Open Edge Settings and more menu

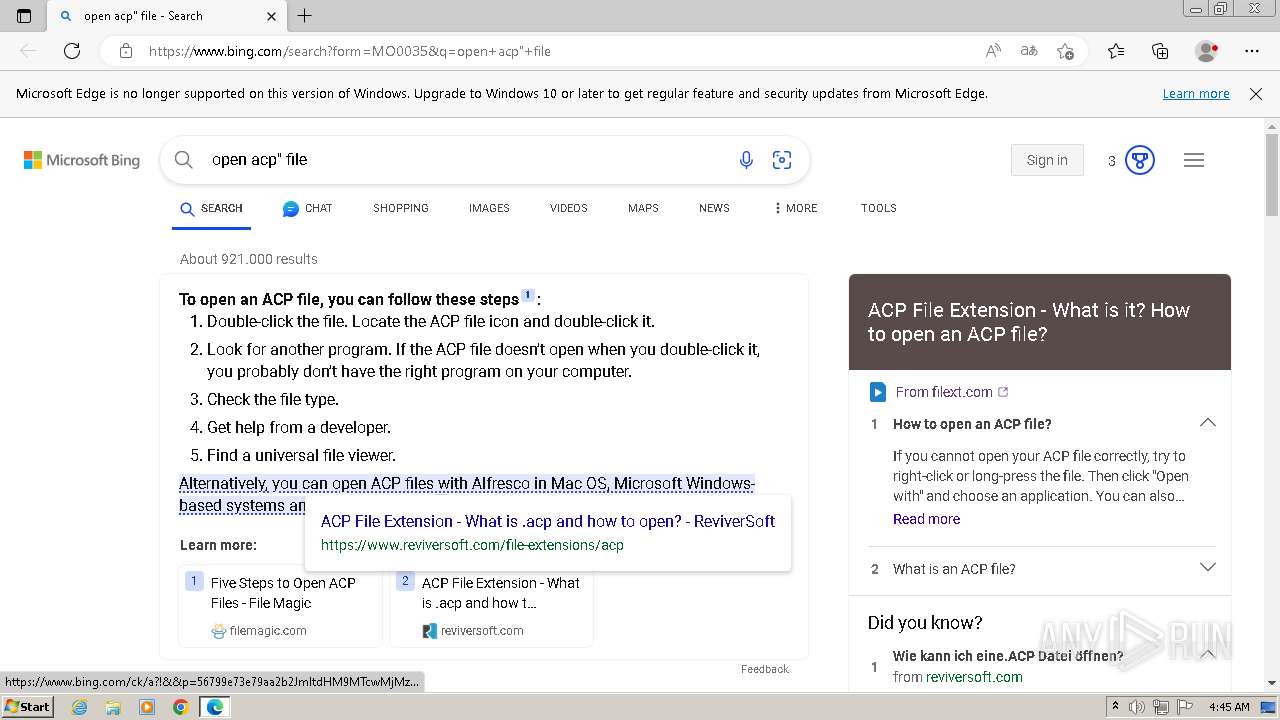[x=1252, y=51]
